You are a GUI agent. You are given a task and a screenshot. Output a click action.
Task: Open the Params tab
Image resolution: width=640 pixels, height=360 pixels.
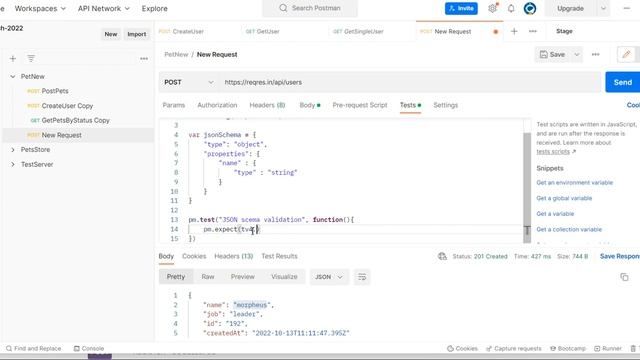click(x=173, y=105)
